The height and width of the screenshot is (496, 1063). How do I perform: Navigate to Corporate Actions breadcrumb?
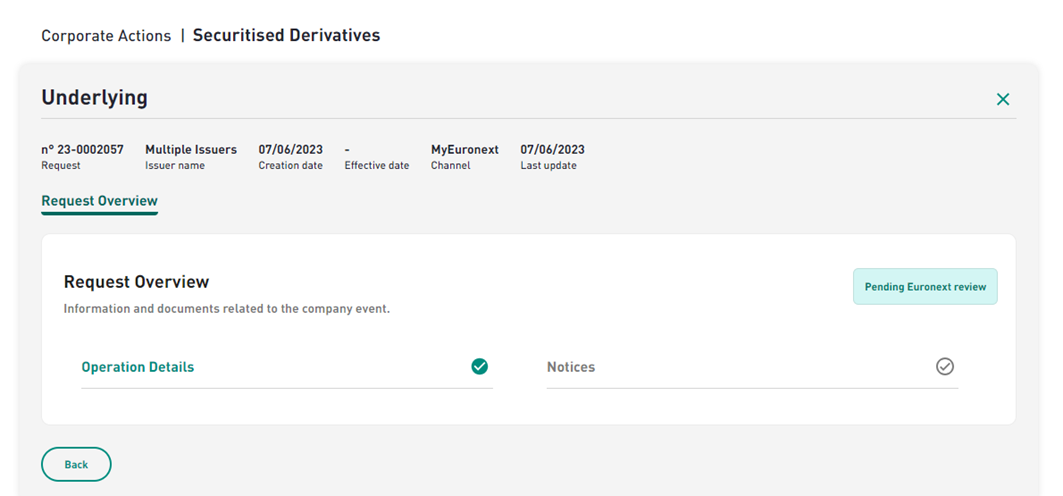[106, 36]
